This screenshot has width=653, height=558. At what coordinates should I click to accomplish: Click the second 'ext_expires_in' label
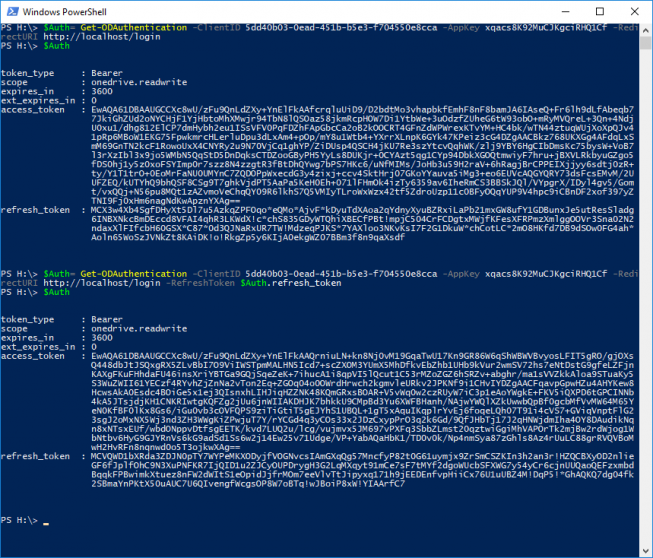point(38,347)
